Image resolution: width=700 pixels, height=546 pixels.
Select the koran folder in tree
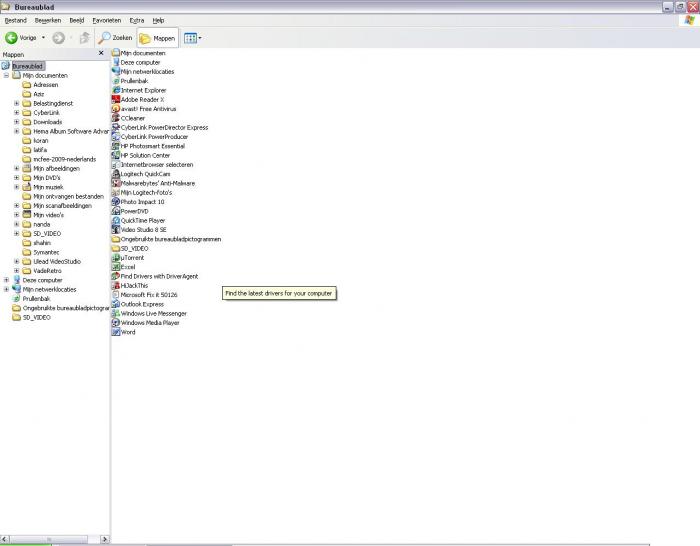(x=41, y=141)
